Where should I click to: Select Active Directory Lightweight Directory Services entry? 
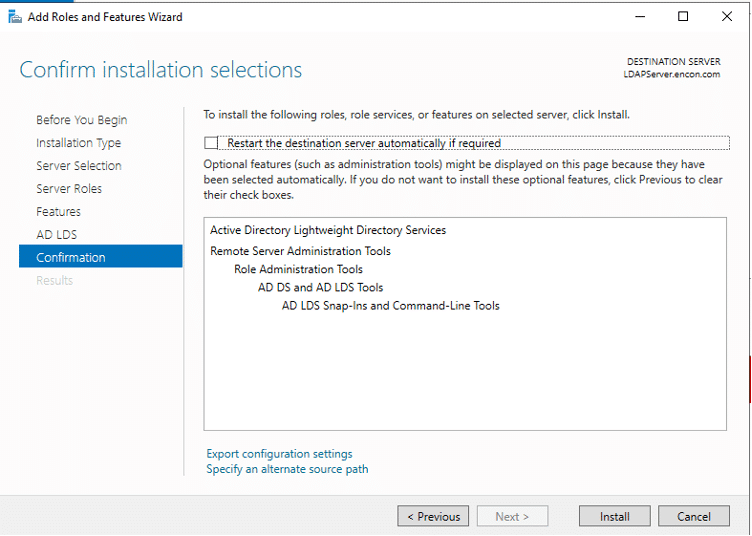(328, 230)
